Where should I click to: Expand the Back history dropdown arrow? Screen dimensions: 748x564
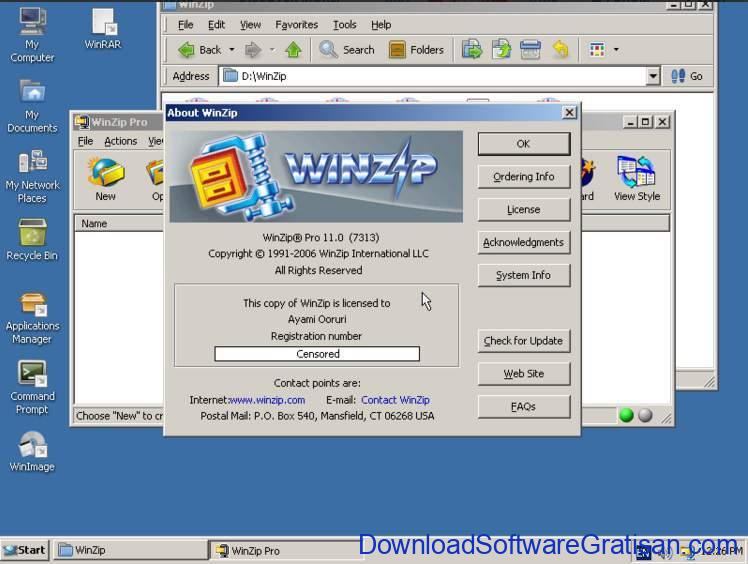[x=232, y=50]
